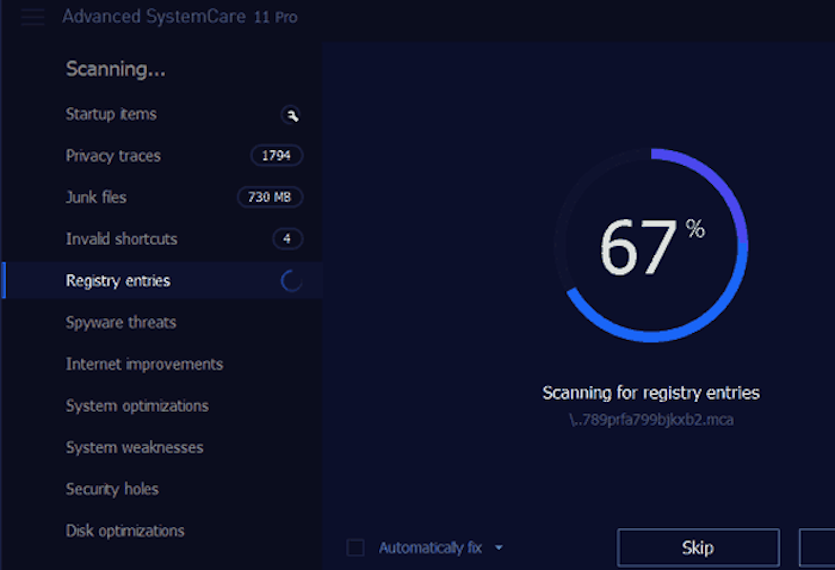Select the Registry entries item
835x570 pixels.
(x=162, y=280)
